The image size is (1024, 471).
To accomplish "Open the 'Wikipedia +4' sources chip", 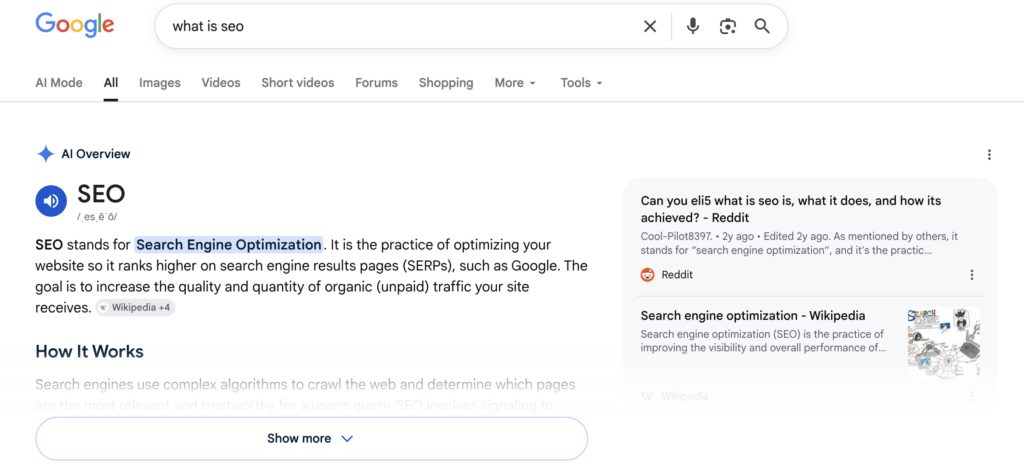I will [135, 307].
